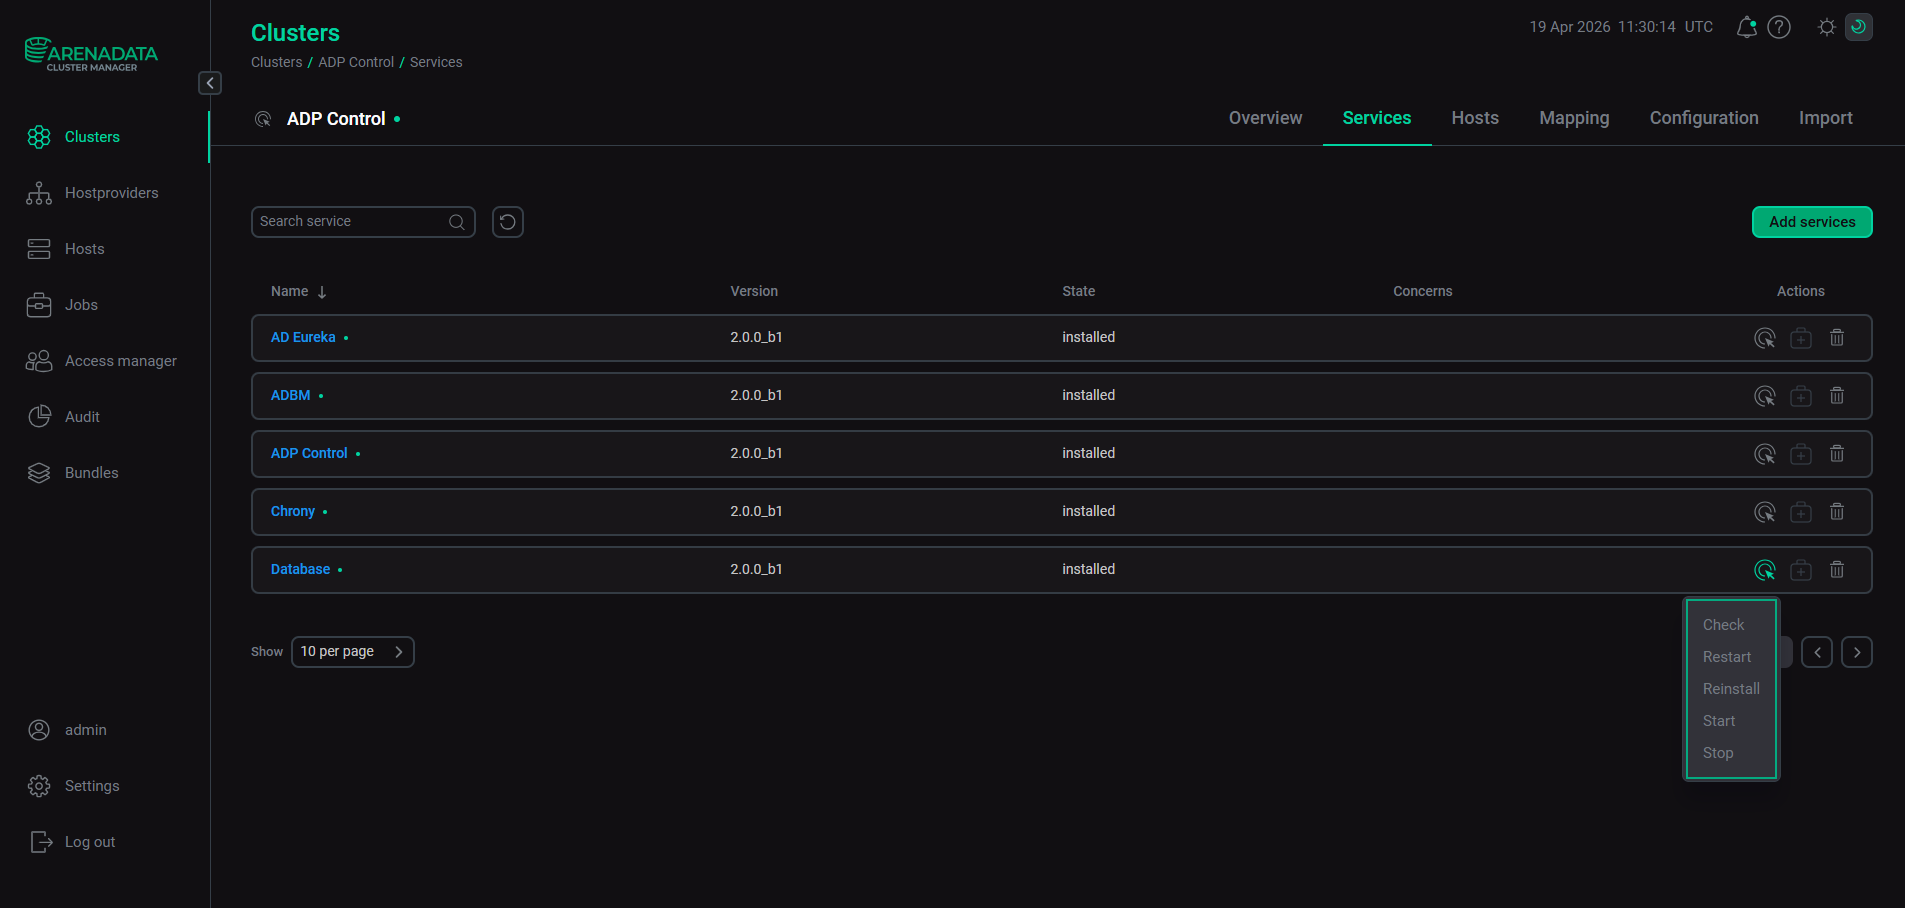Viewport: 1905px width, 908px height.
Task: Open the ADP Control service link
Action: pyautogui.click(x=309, y=454)
